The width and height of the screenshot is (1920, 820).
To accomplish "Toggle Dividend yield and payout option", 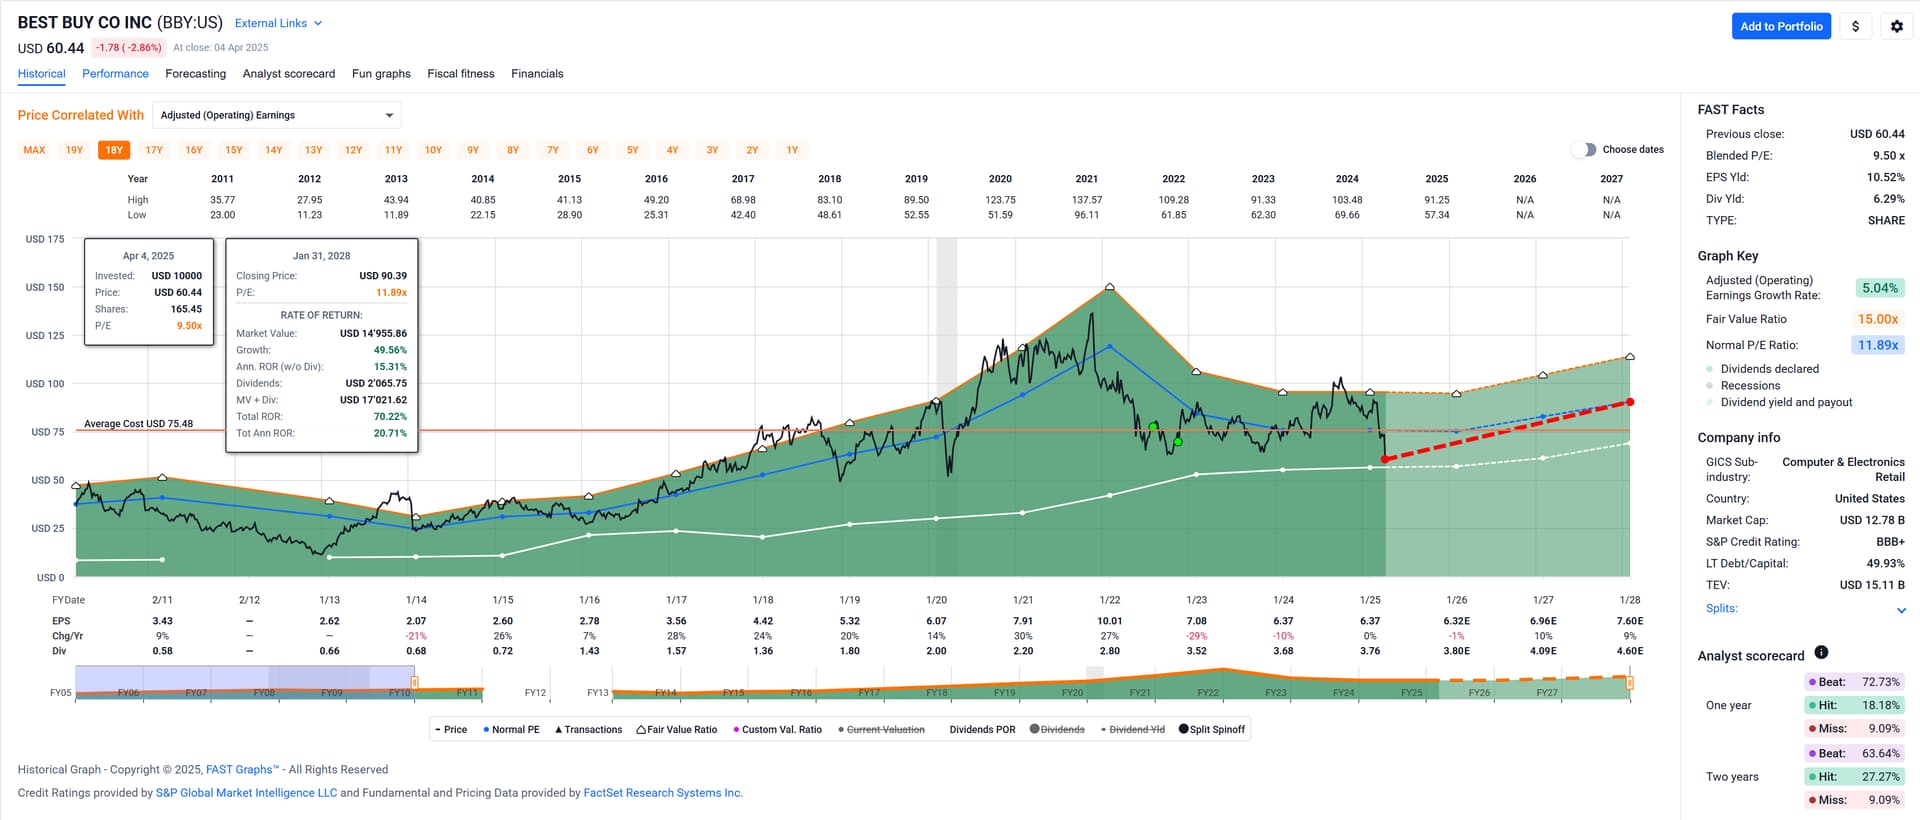I will tap(1779, 403).
